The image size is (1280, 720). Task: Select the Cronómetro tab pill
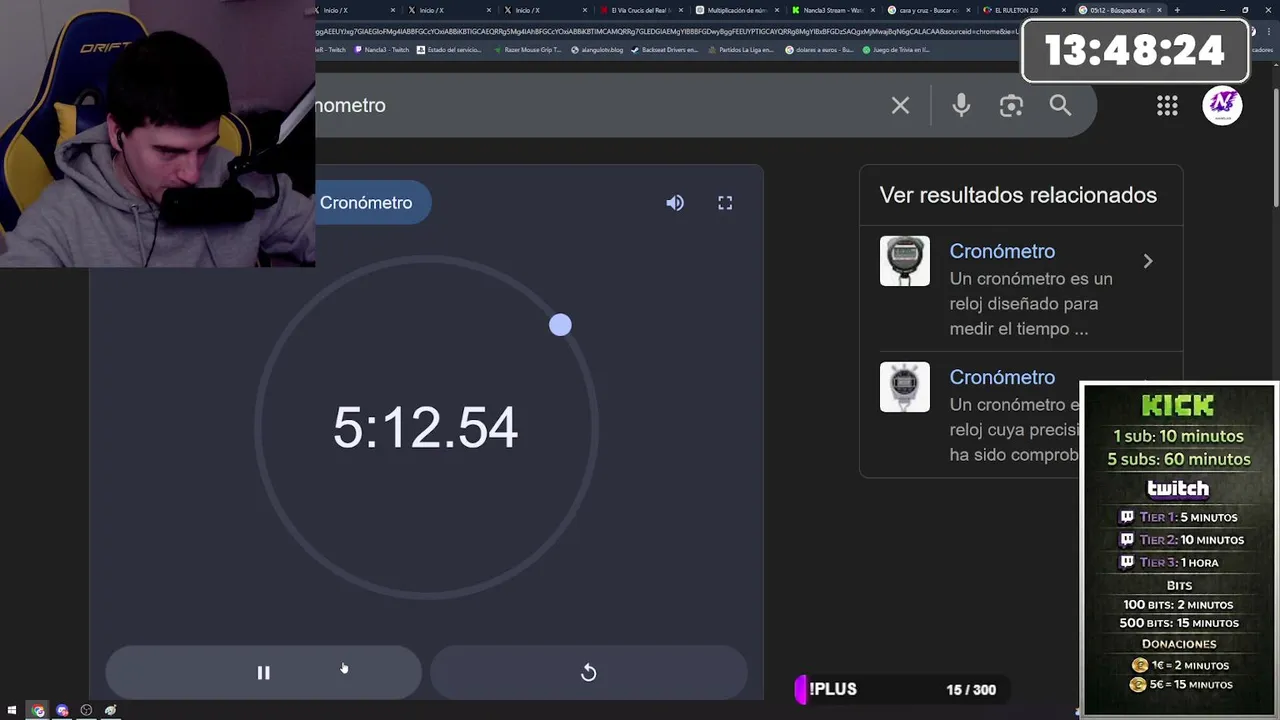(x=372, y=203)
